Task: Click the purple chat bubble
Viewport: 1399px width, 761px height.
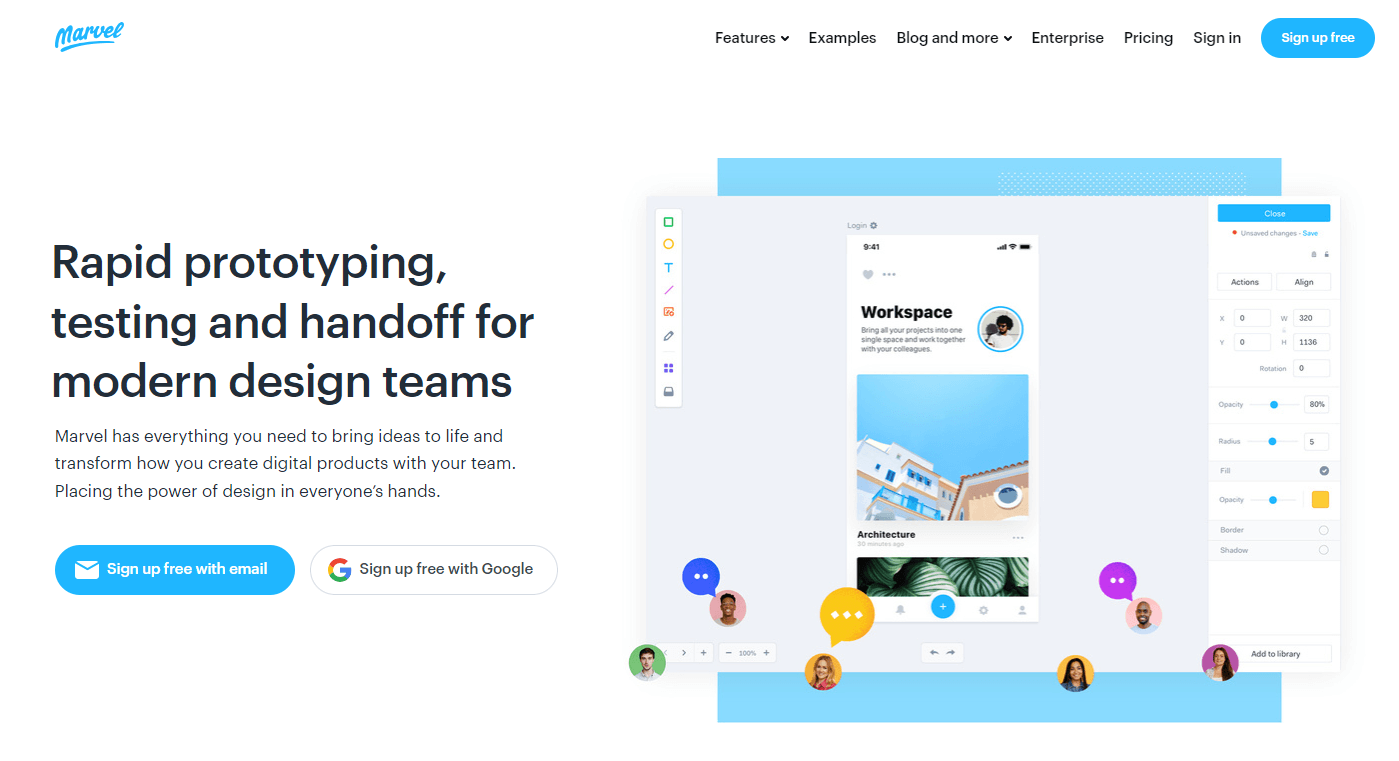Action: [1117, 581]
